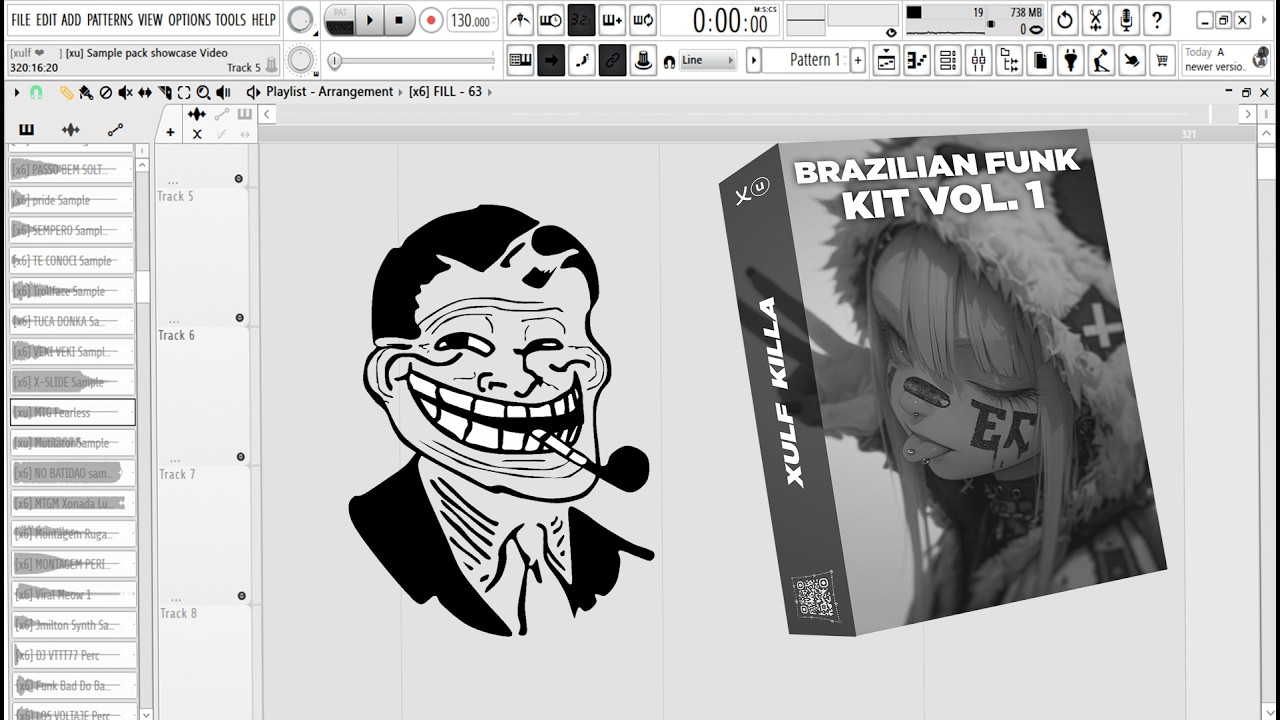Switch picker to the patterns piano tab
The height and width of the screenshot is (720, 1280).
(x=26, y=130)
